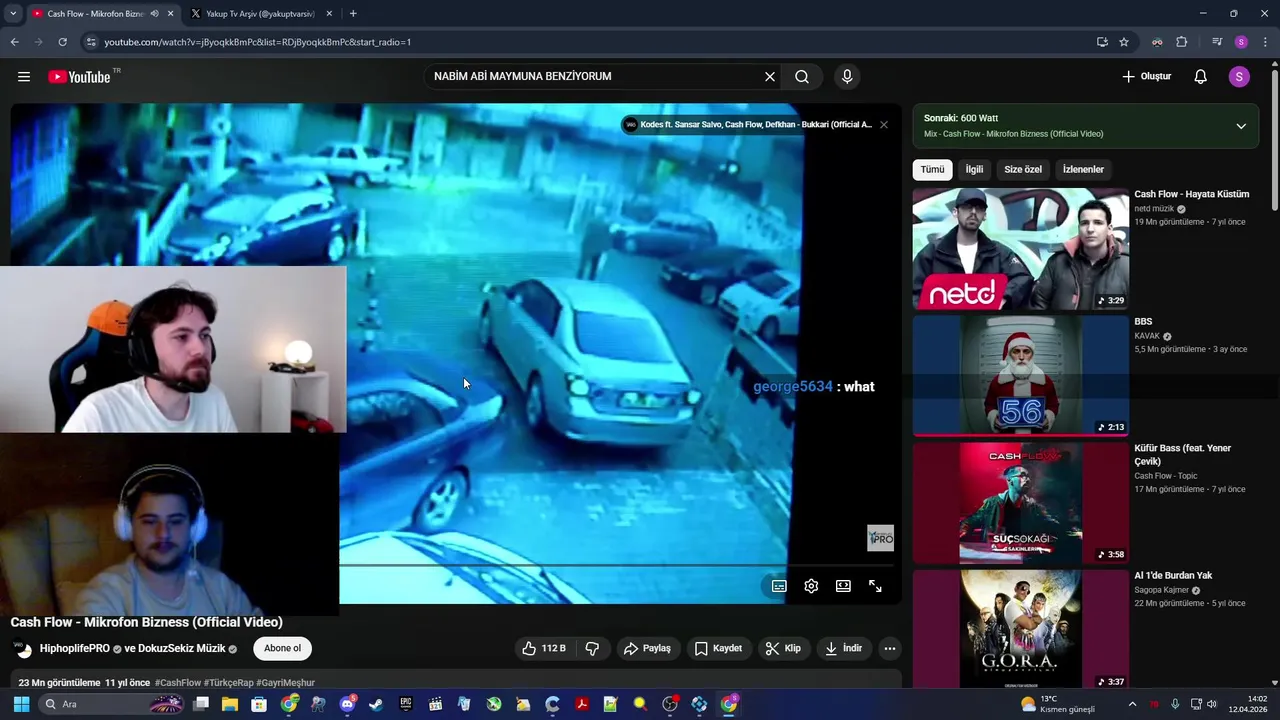The width and height of the screenshot is (1280, 720).
Task: Clear the search box text
Action: 770,77
